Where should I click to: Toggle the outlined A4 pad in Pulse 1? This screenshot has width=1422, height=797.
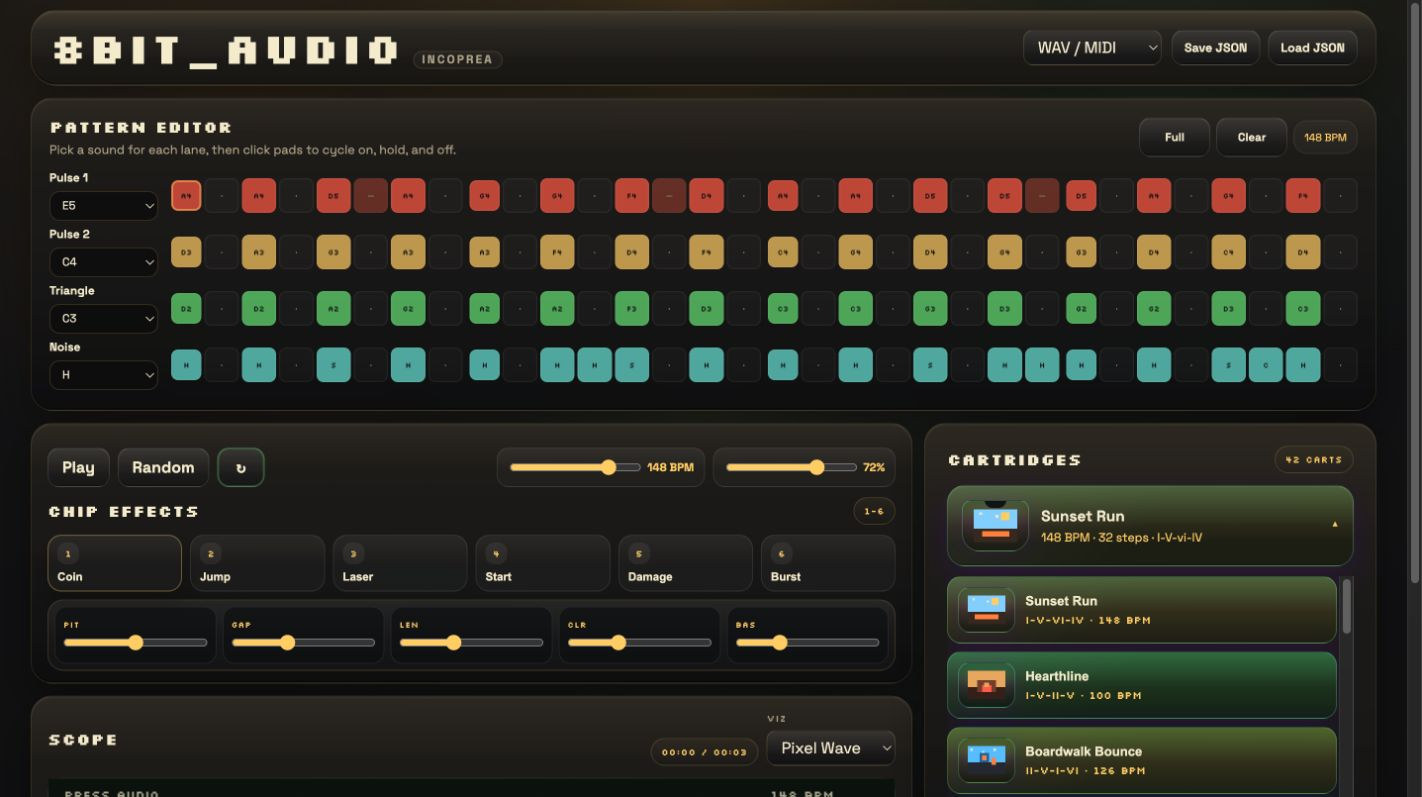click(x=186, y=196)
